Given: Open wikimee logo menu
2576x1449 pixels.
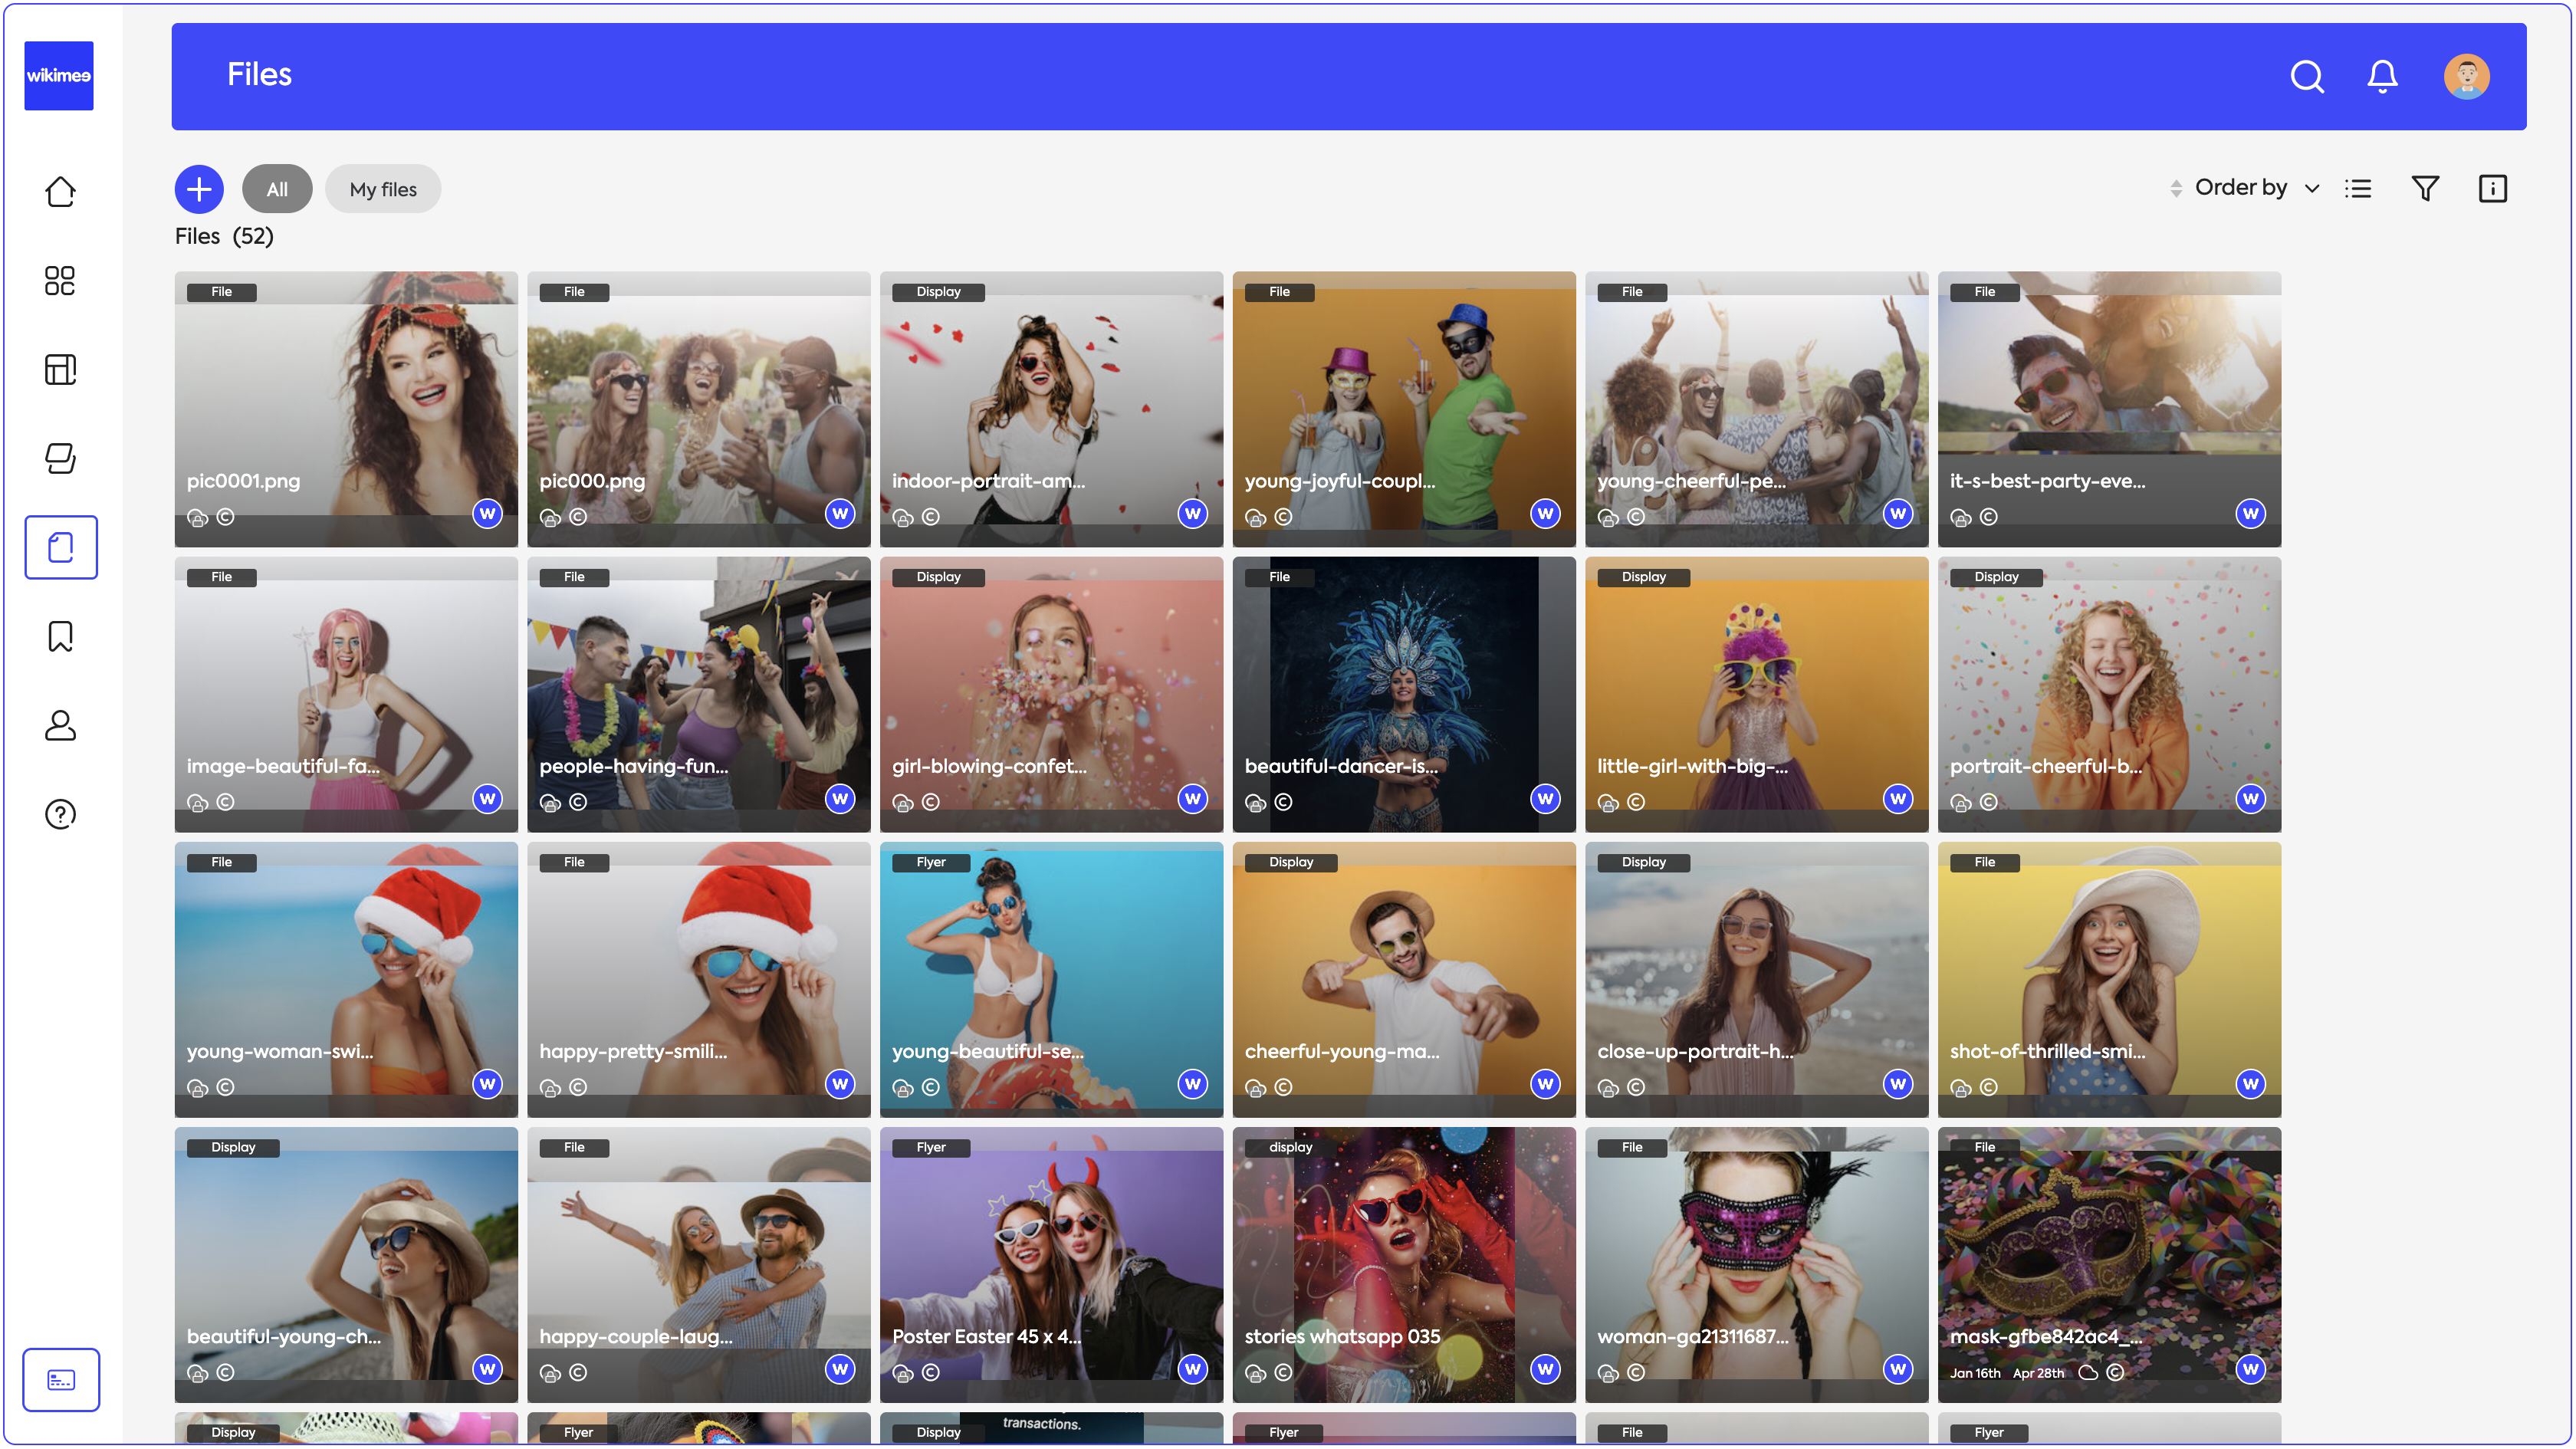Looking at the screenshot, I should 59,76.
